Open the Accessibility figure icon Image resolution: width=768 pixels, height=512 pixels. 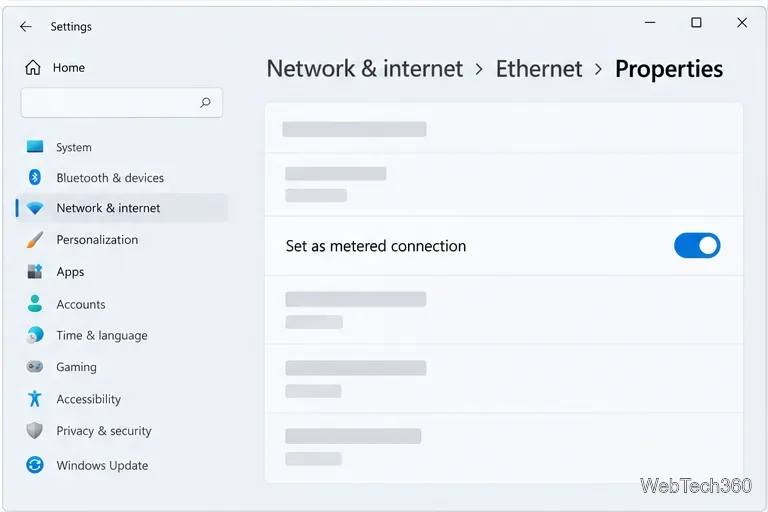[35, 398]
